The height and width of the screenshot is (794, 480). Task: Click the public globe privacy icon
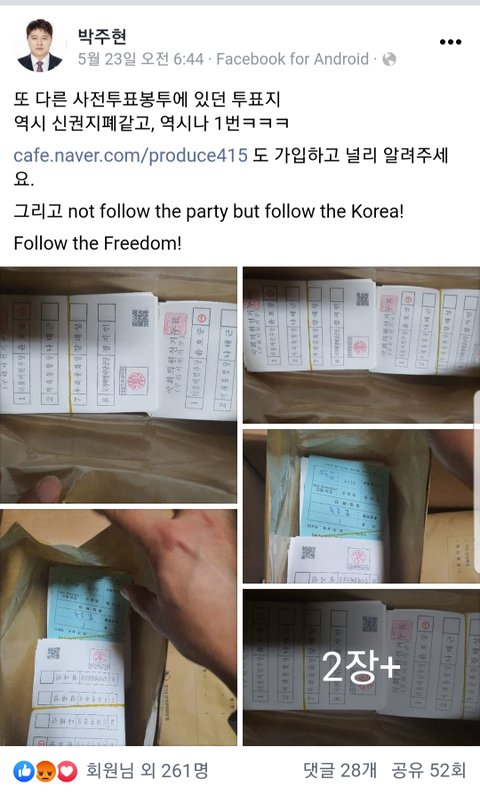(389, 60)
